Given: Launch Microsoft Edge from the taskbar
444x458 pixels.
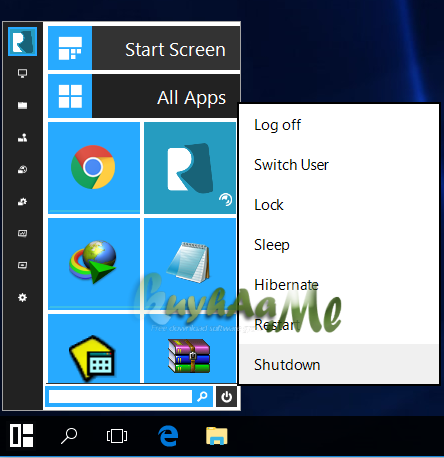Looking at the screenshot, I should (168, 436).
